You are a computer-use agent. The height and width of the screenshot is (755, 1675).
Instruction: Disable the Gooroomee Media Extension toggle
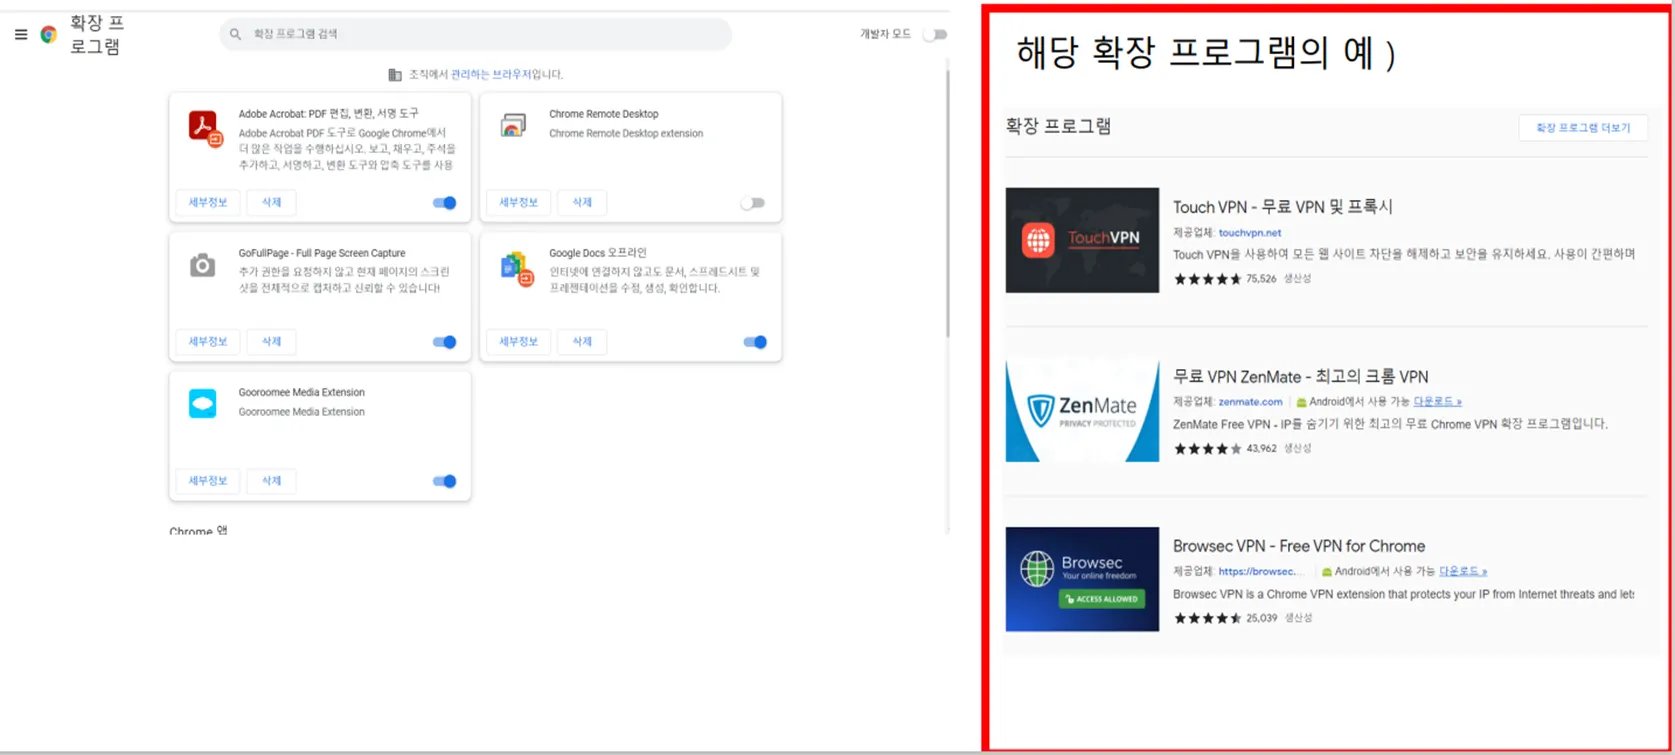[x=445, y=481]
